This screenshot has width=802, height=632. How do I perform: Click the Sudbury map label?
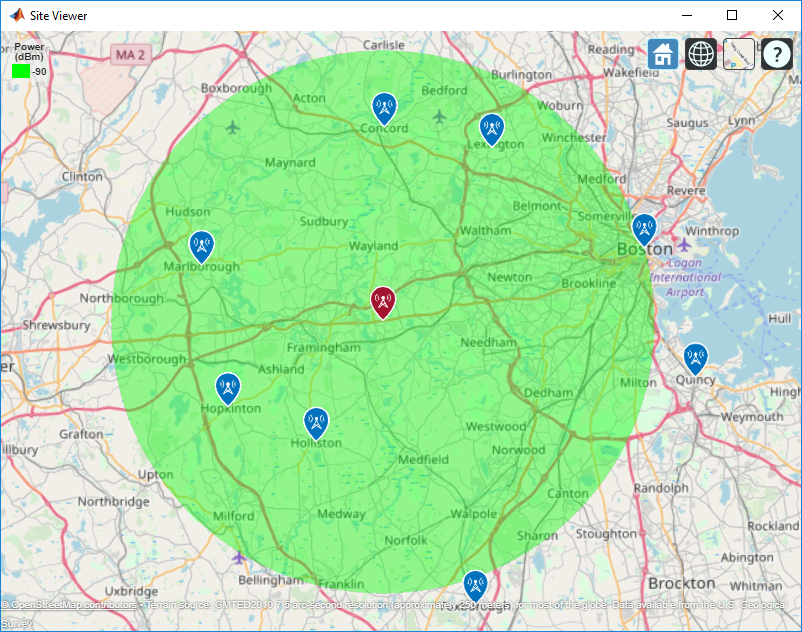pos(324,221)
